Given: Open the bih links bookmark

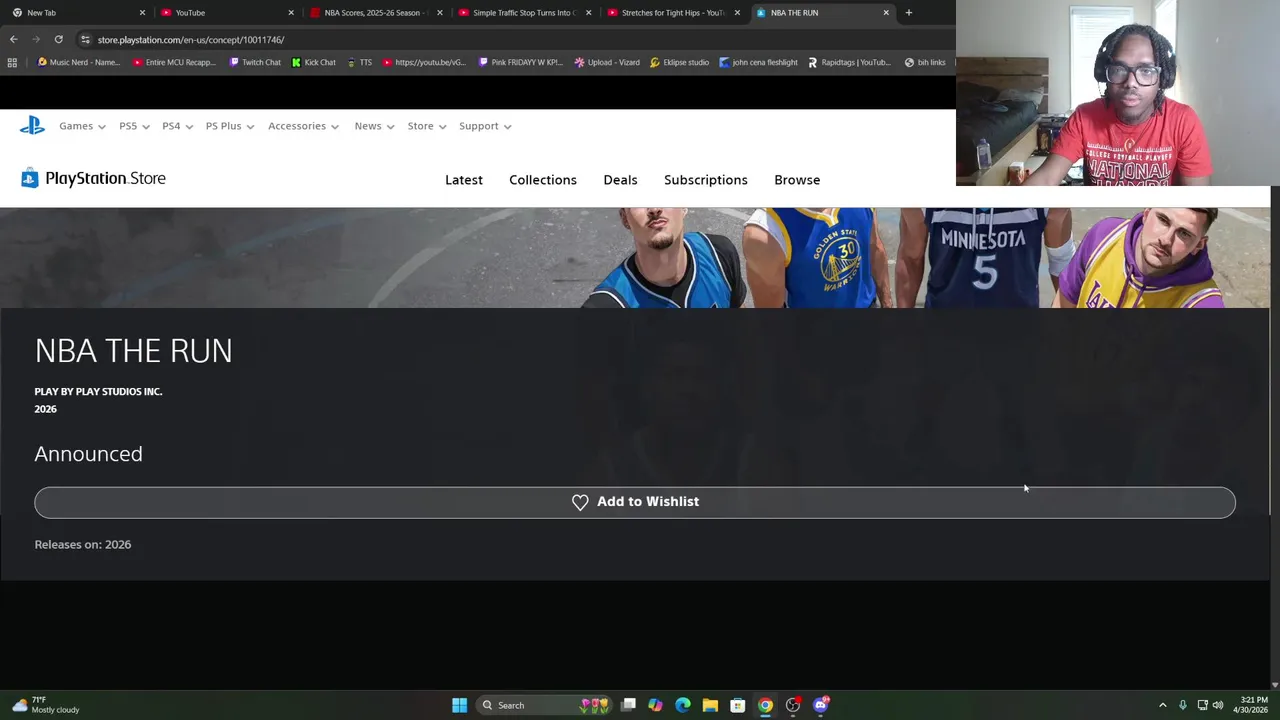Looking at the screenshot, I should (x=924, y=62).
